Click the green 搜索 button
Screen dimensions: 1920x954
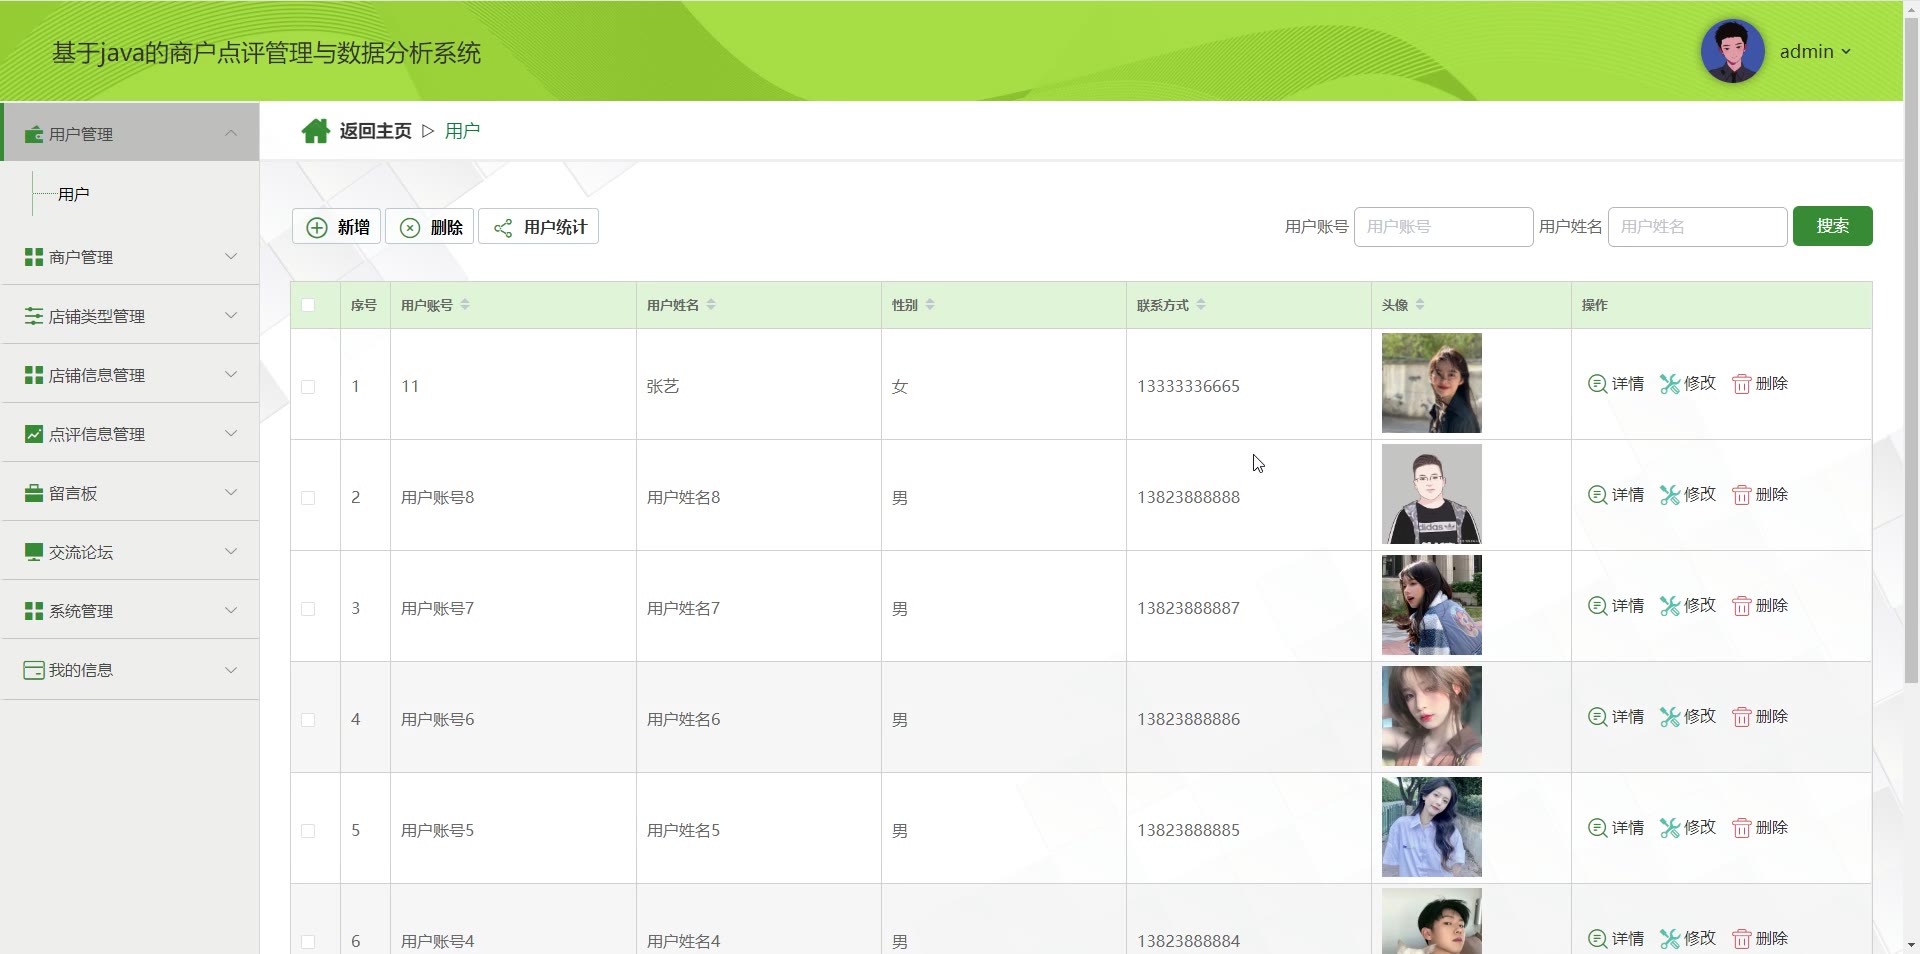(x=1832, y=227)
